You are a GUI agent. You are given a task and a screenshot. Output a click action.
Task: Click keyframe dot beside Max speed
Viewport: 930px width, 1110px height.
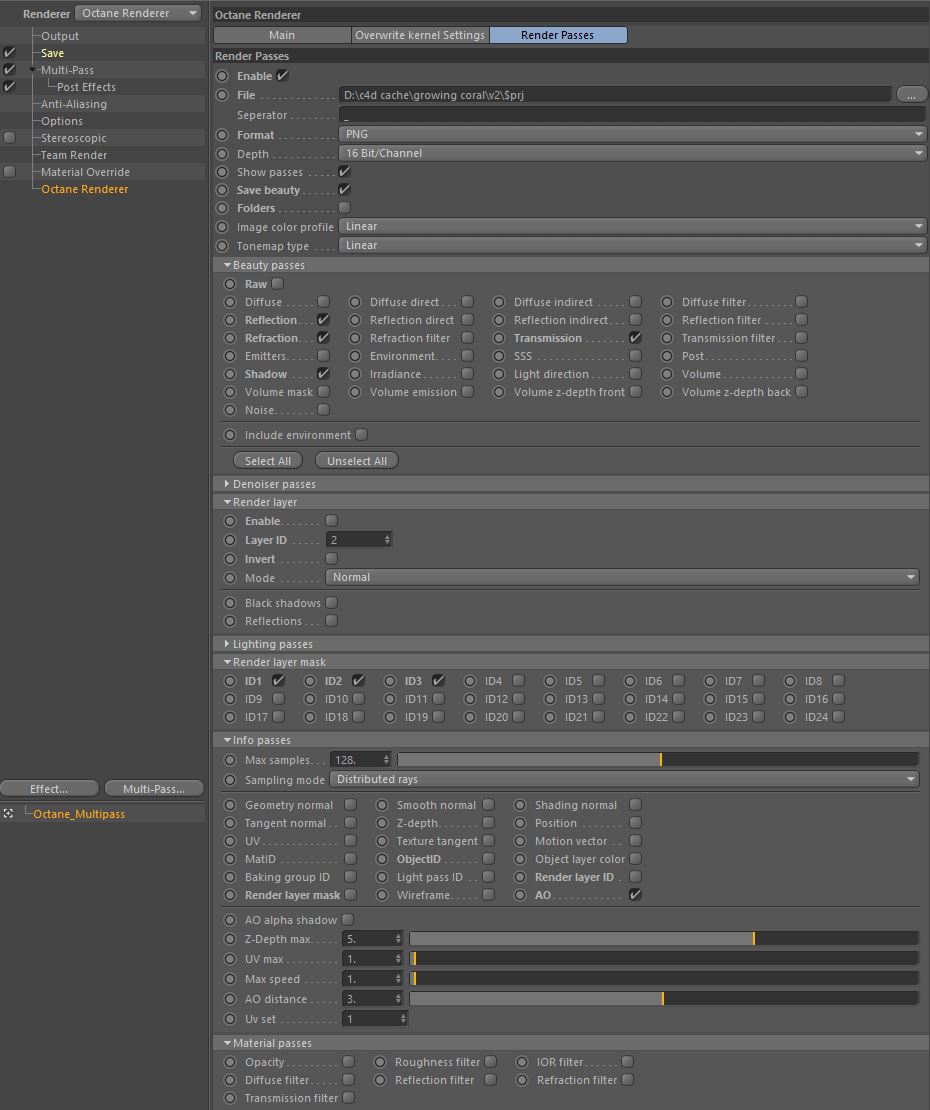click(x=230, y=979)
